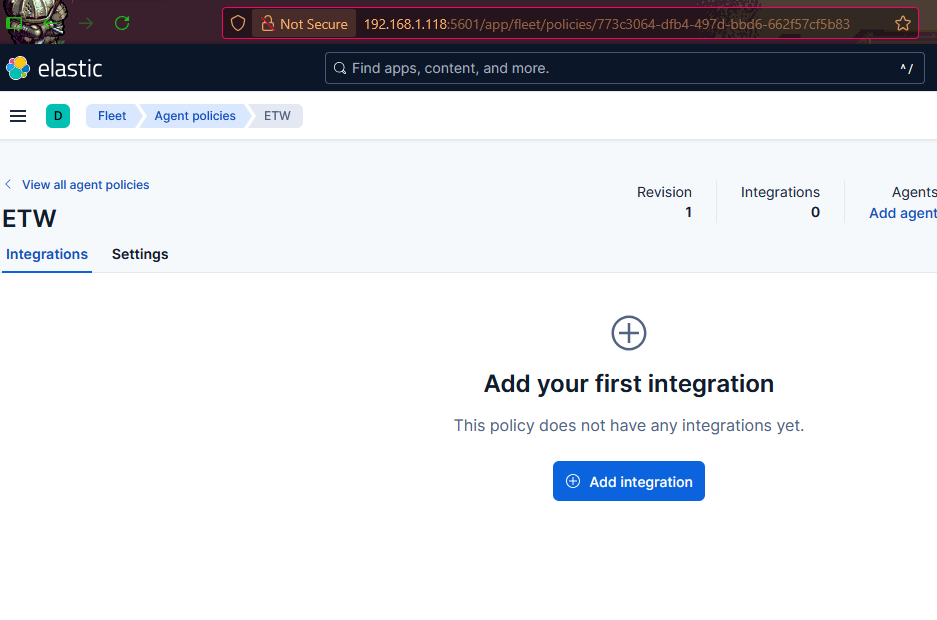Bookmark this page with star icon
937x620 pixels.
[902, 23]
